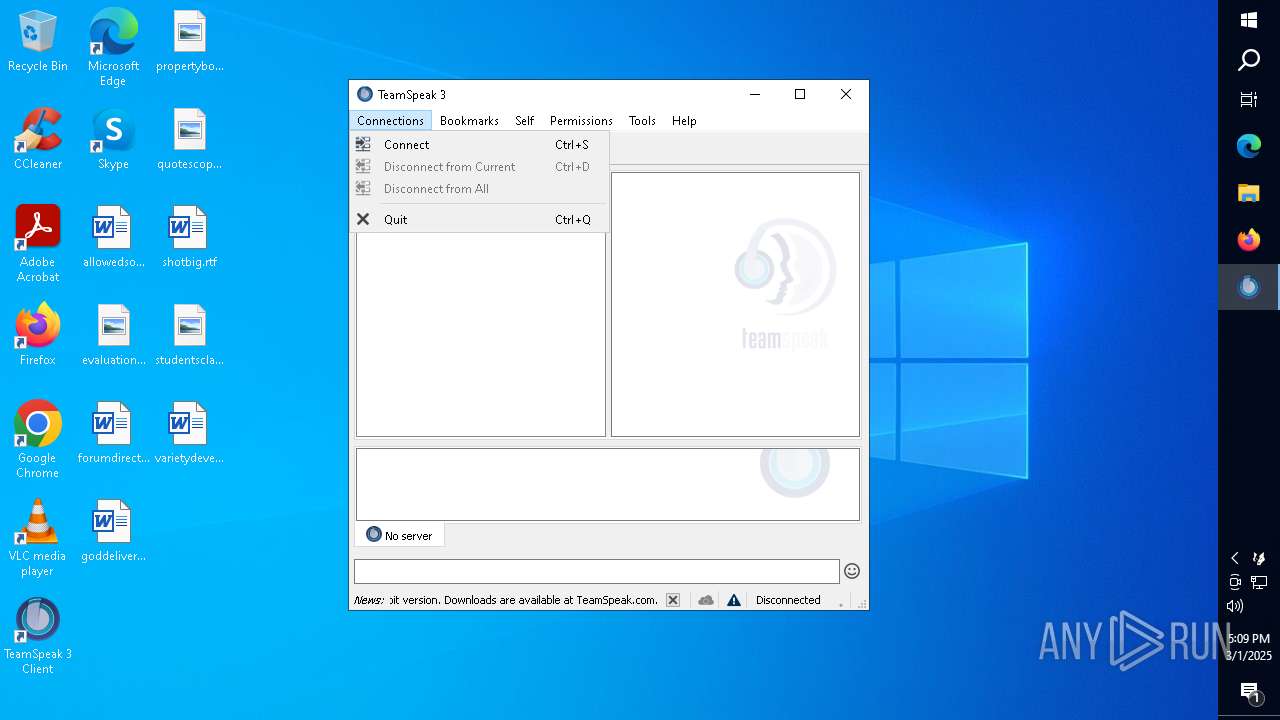1280x720 pixels.
Task: Open the volume control tray icon
Action: tap(1235, 606)
